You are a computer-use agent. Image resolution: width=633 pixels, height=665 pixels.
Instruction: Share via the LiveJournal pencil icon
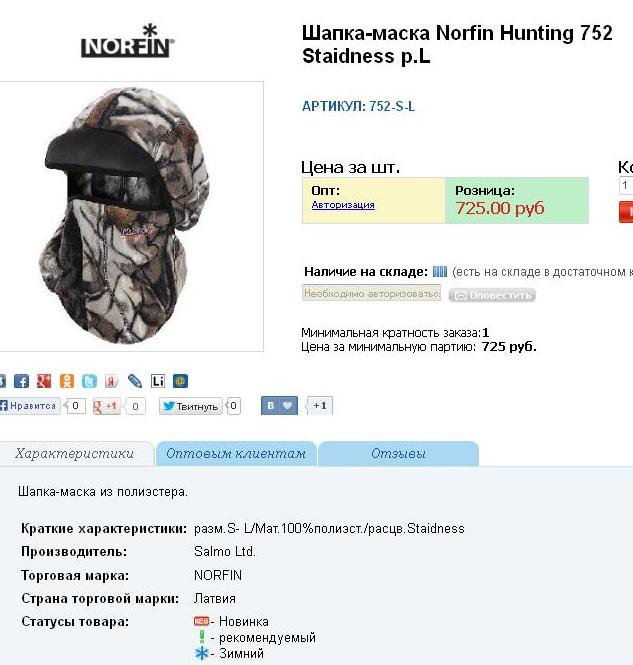click(135, 381)
